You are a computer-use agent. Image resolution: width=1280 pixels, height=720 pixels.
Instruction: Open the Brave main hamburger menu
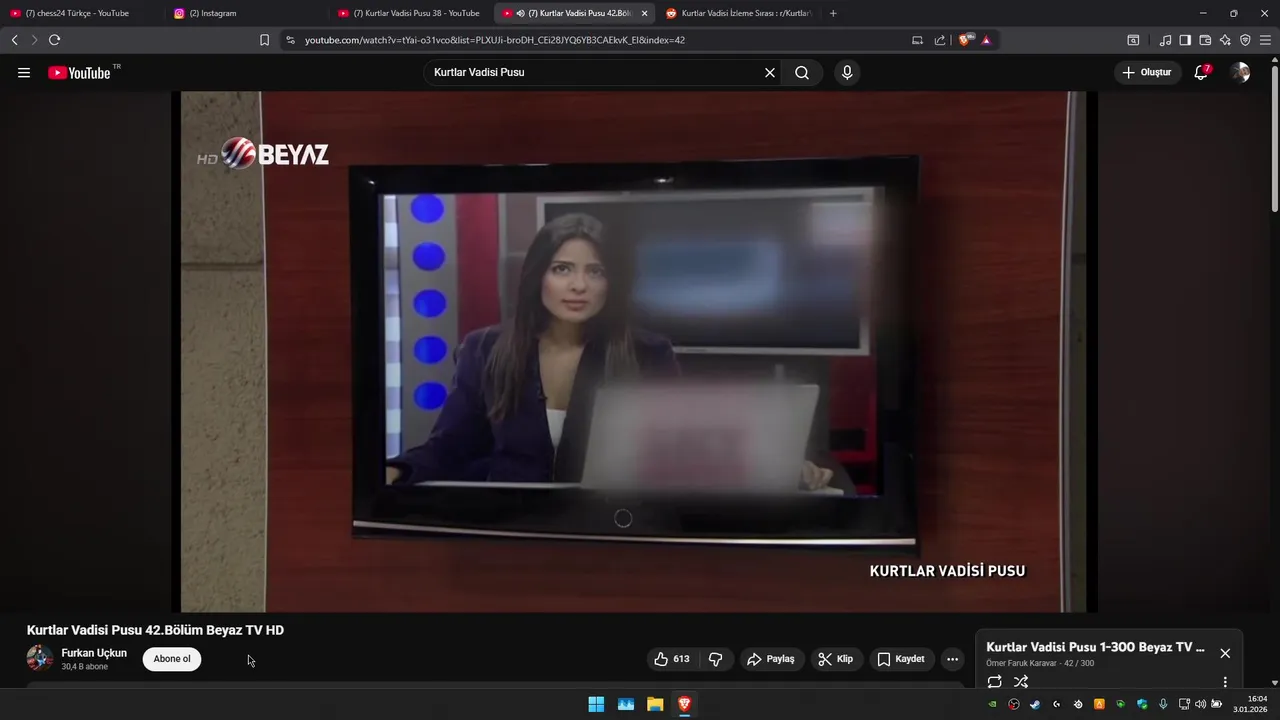pos(1266,40)
